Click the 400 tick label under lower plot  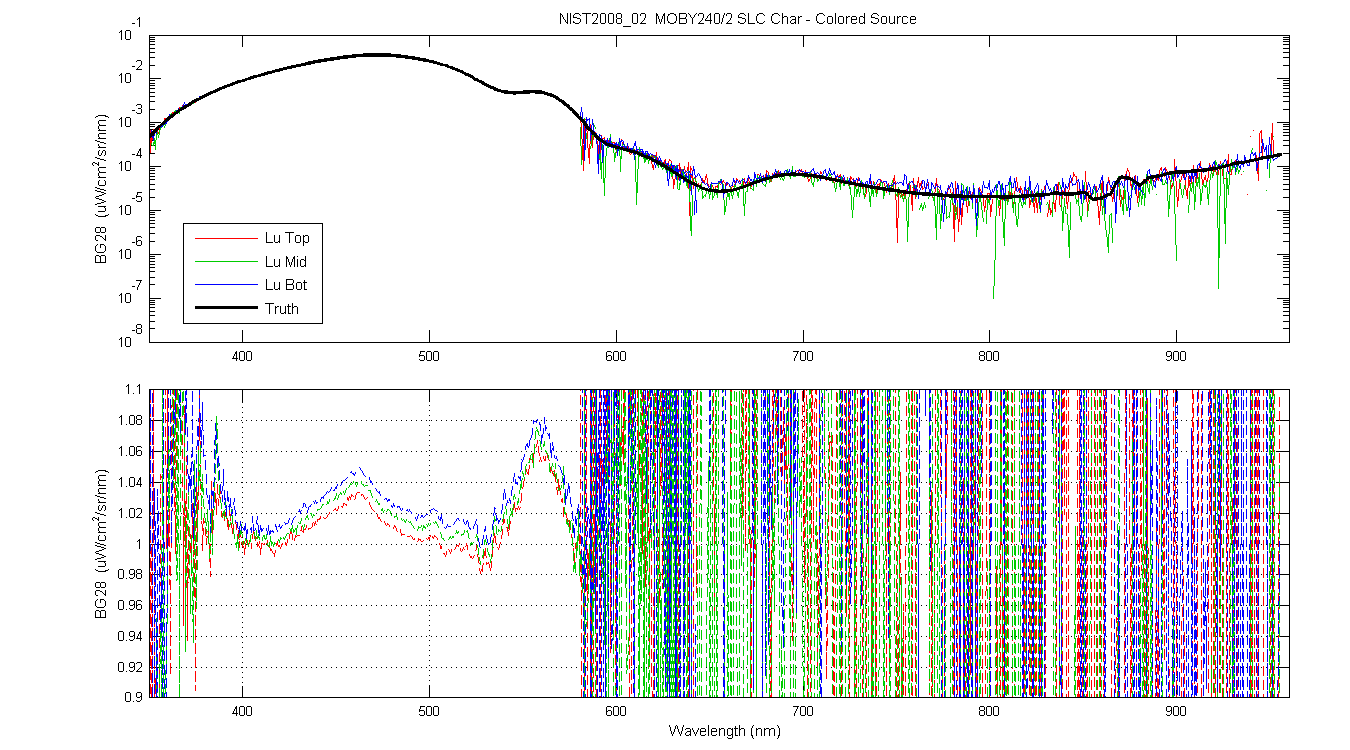tap(242, 710)
